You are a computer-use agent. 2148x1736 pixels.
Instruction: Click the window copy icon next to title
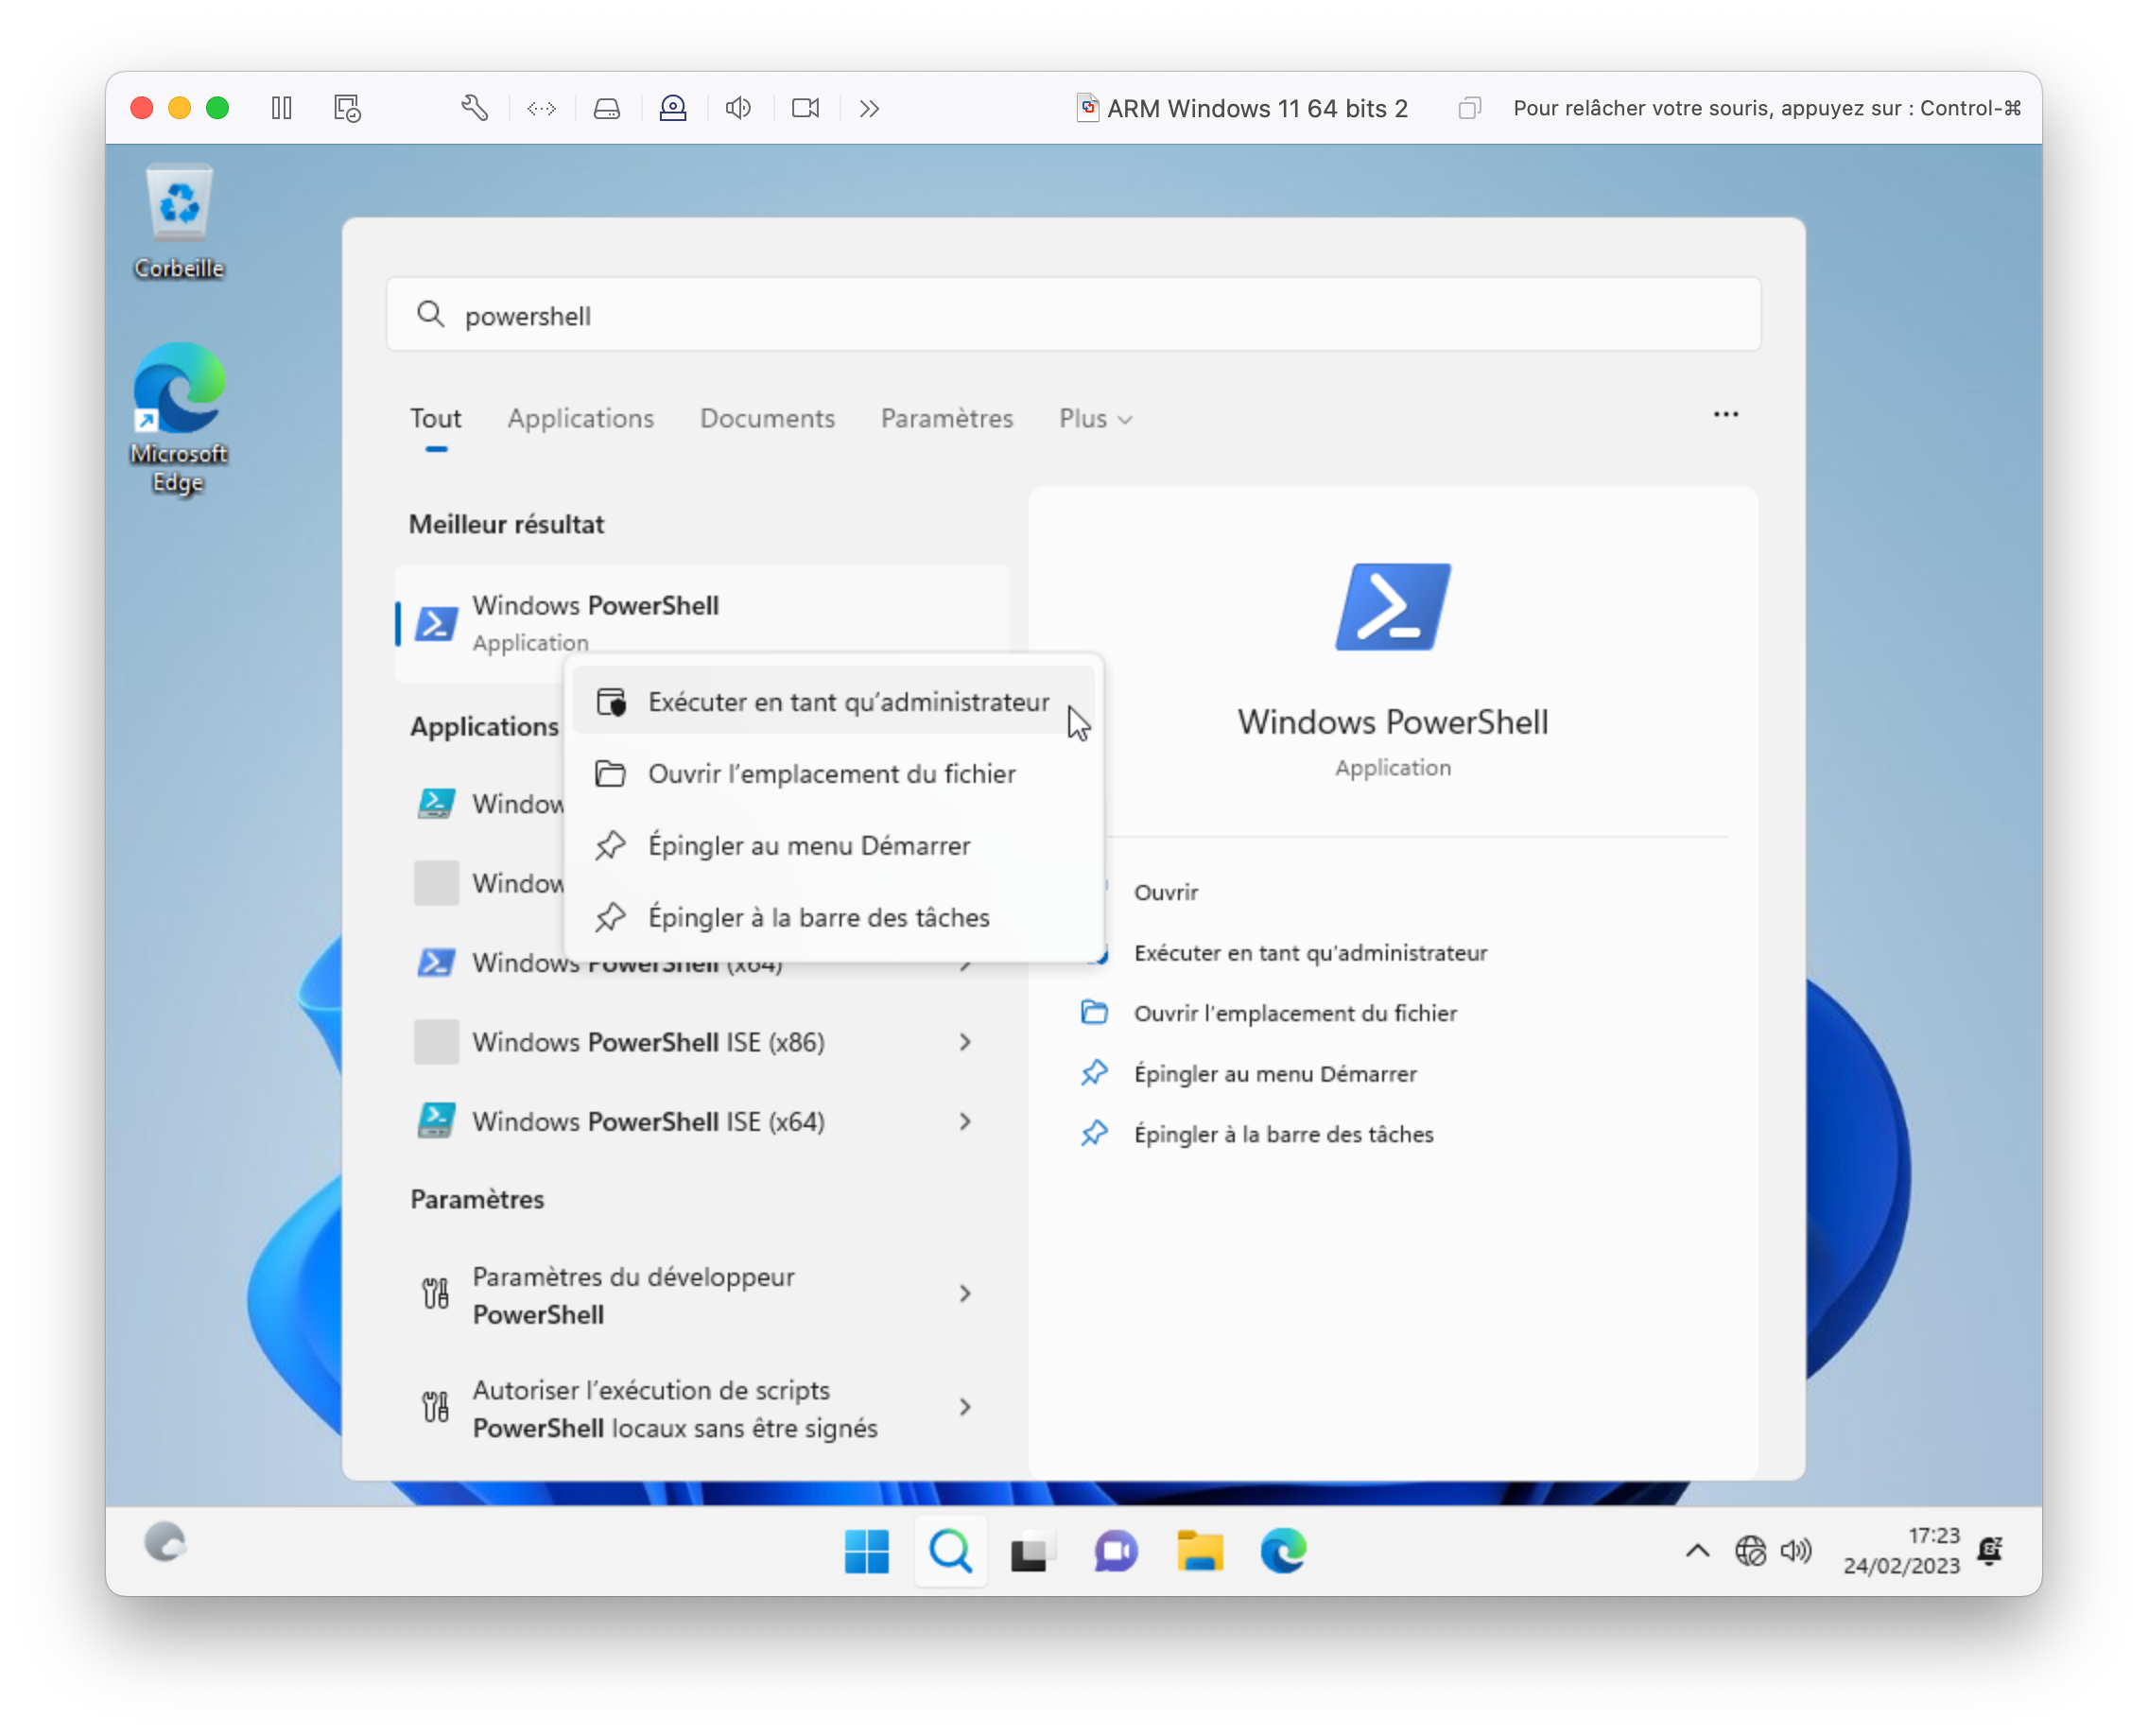[x=1469, y=108]
